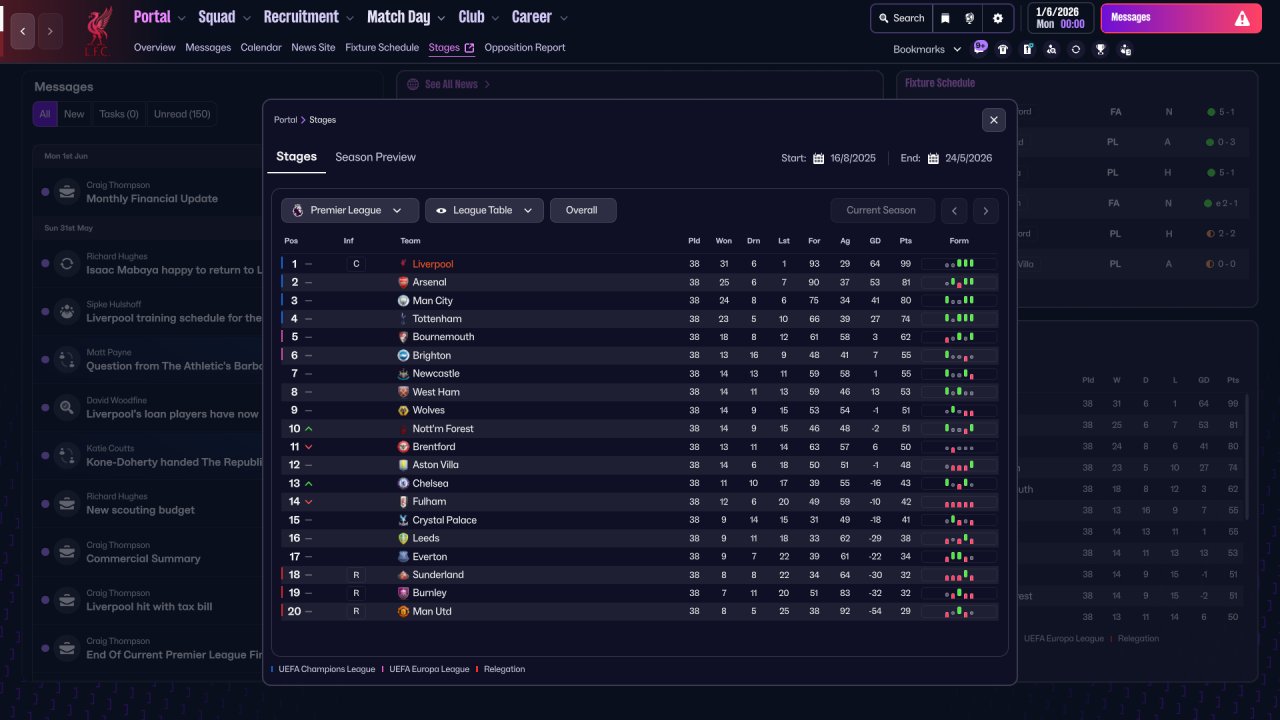Open settings with the gear icon
Viewport: 1280px width, 720px height.
(998, 18)
